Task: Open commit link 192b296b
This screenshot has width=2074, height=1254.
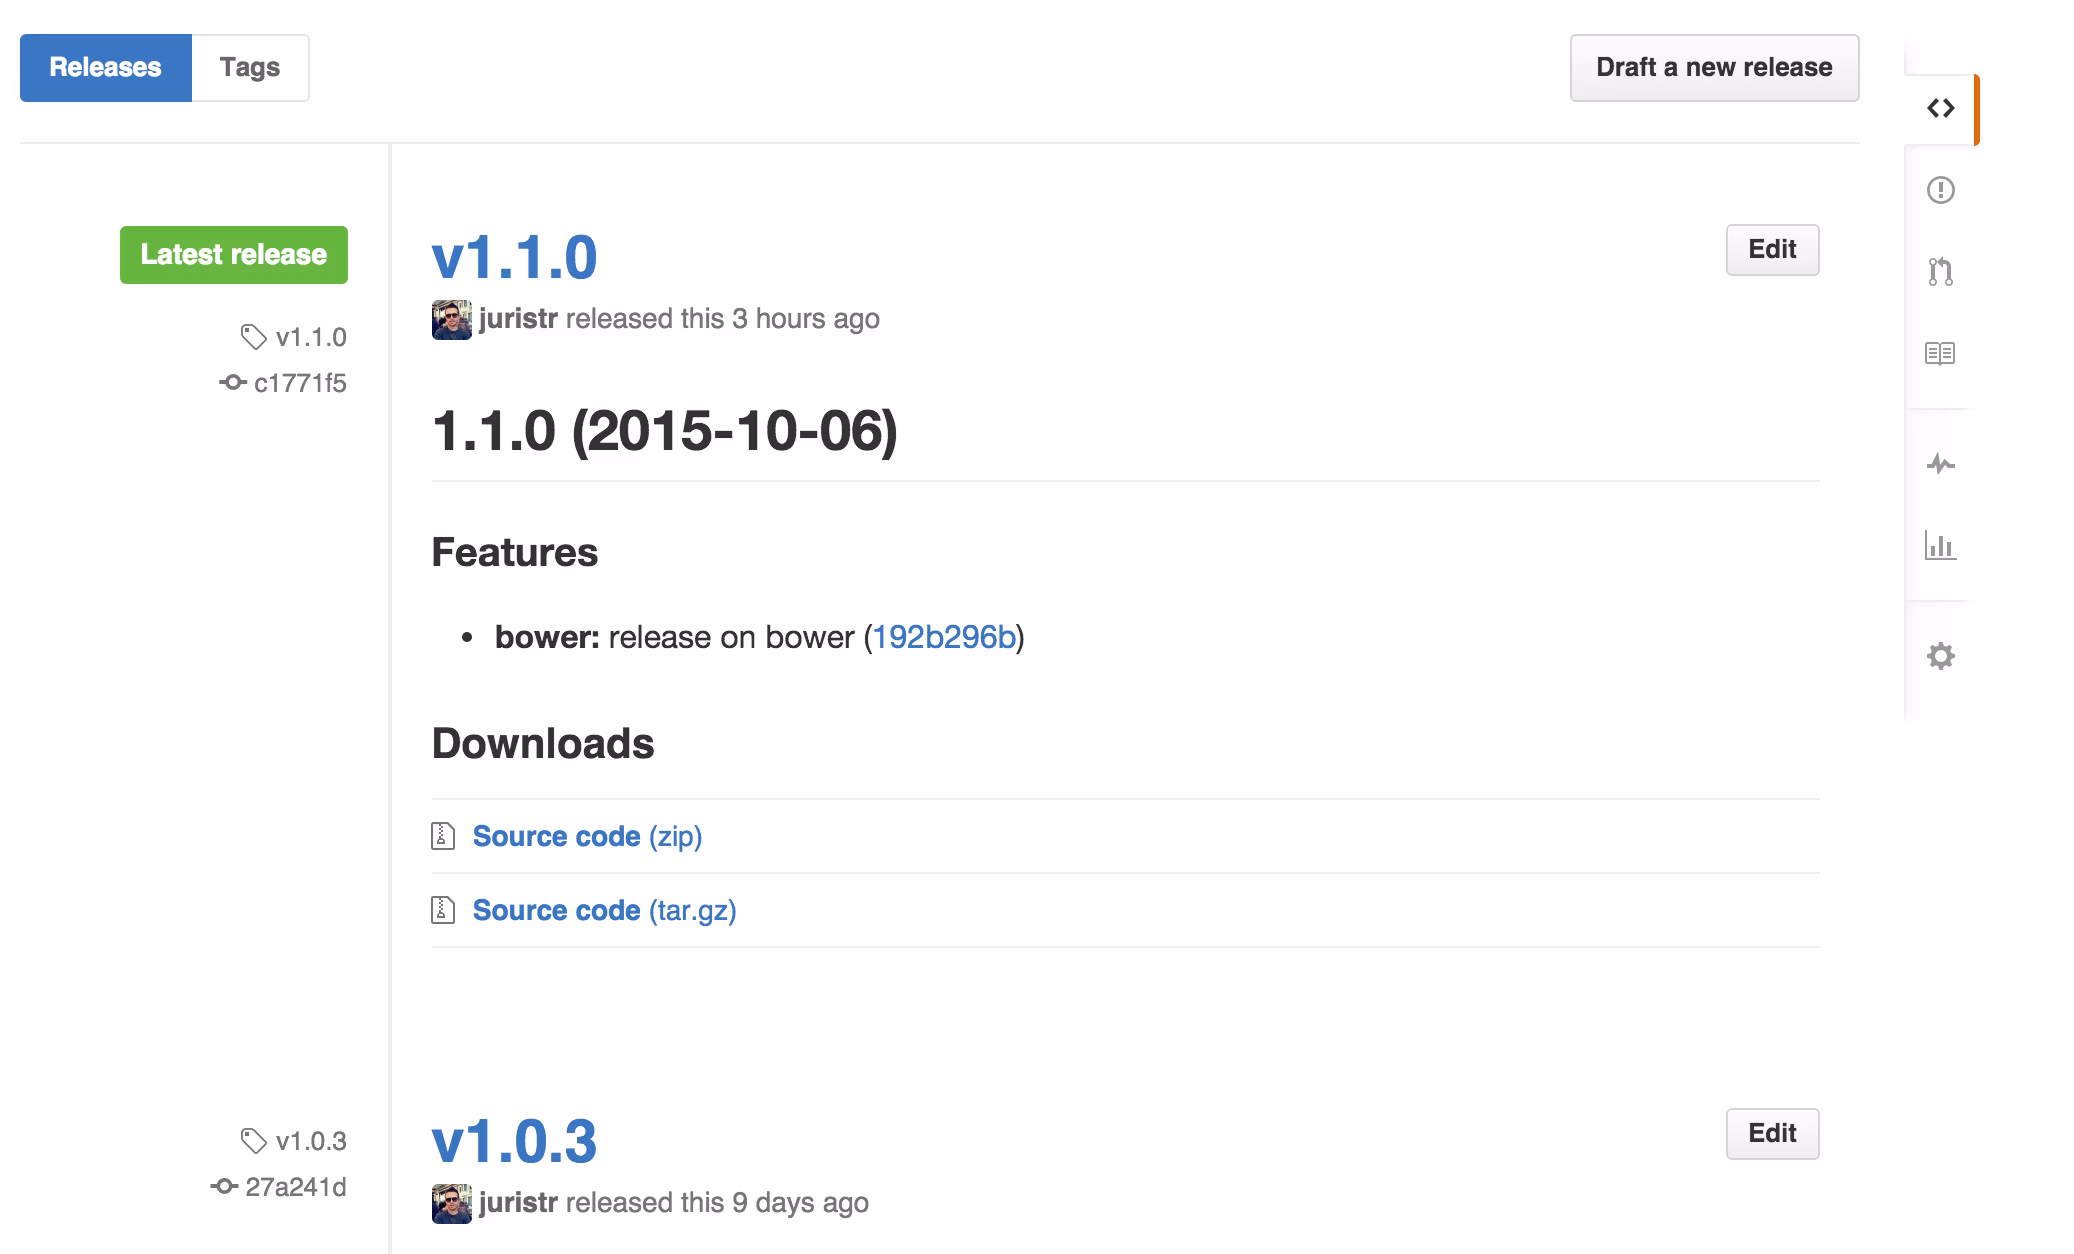Action: pos(944,637)
